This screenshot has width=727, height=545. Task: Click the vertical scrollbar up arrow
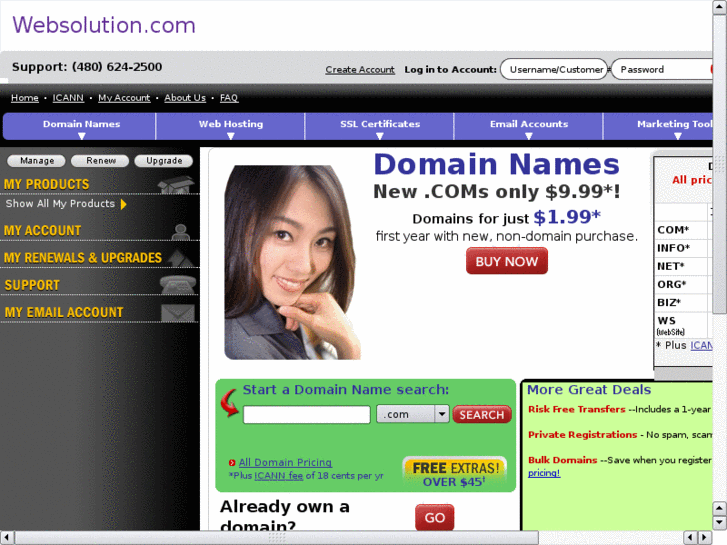point(719,8)
